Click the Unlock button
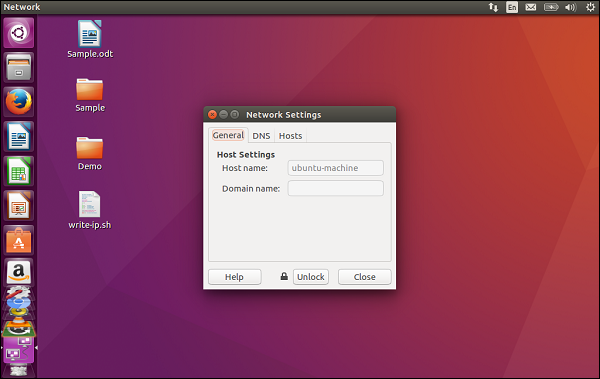 tap(311, 277)
